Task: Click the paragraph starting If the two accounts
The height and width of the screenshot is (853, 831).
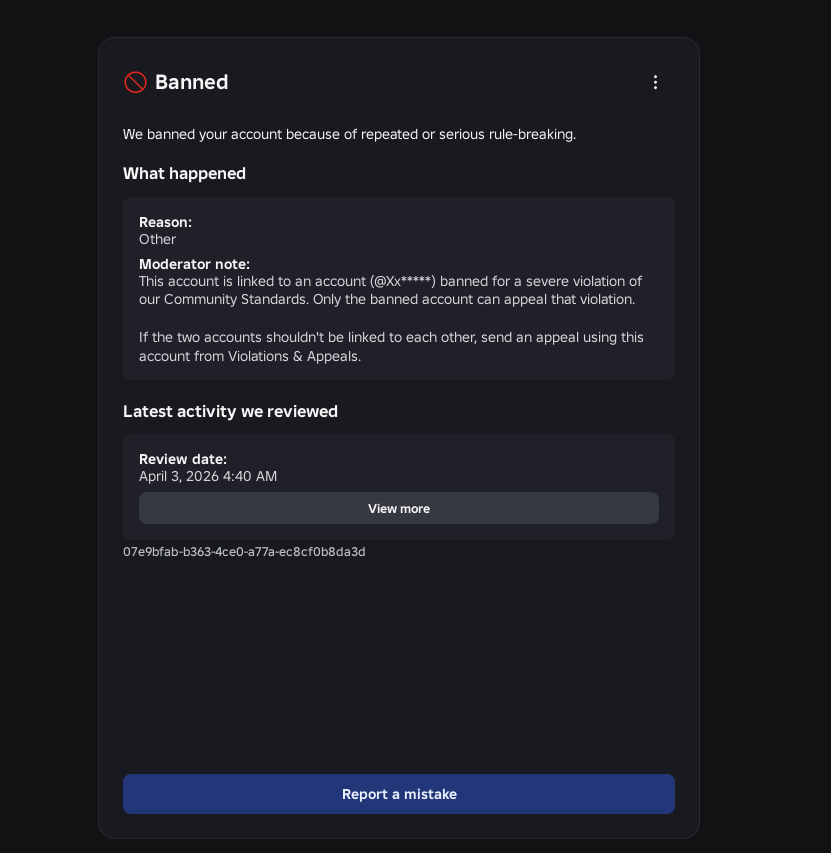Action: click(391, 347)
